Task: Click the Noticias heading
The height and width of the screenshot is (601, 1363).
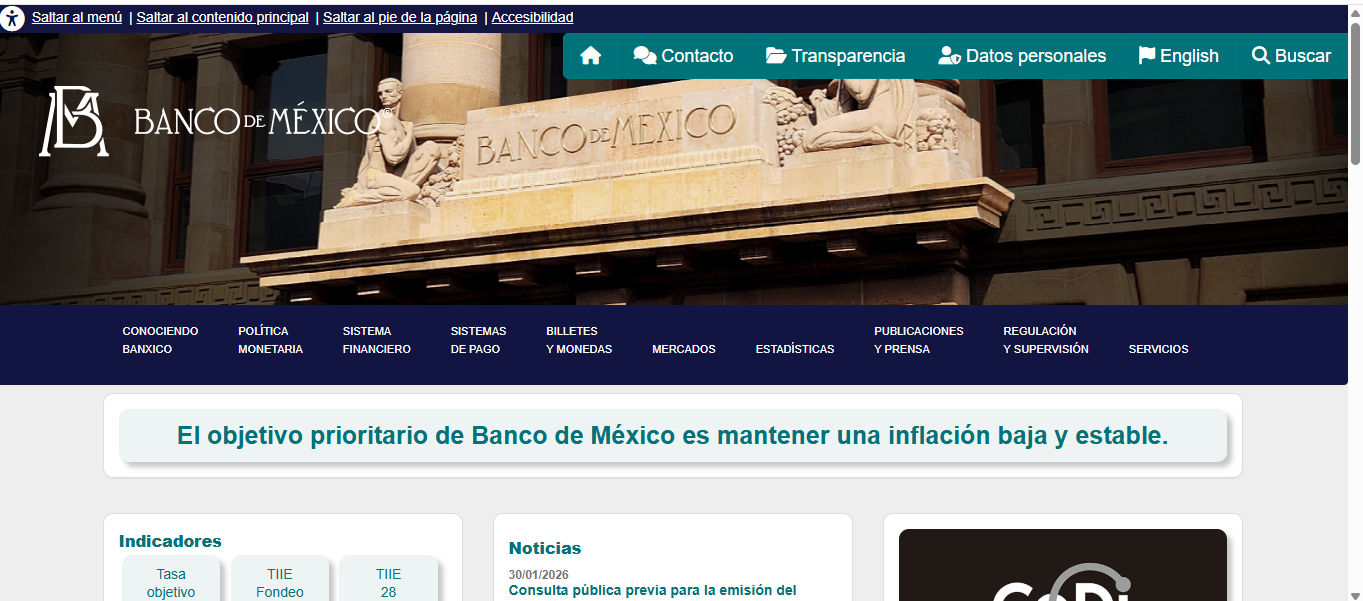Action: (545, 548)
